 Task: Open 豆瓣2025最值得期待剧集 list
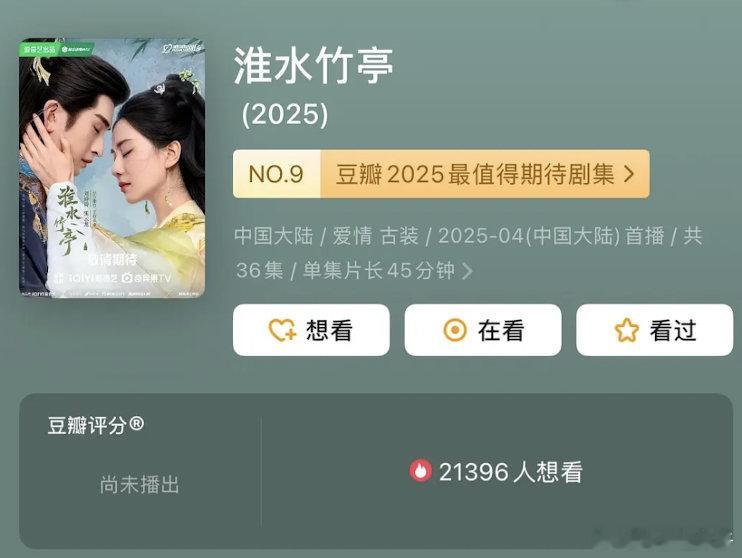[x=475, y=174]
